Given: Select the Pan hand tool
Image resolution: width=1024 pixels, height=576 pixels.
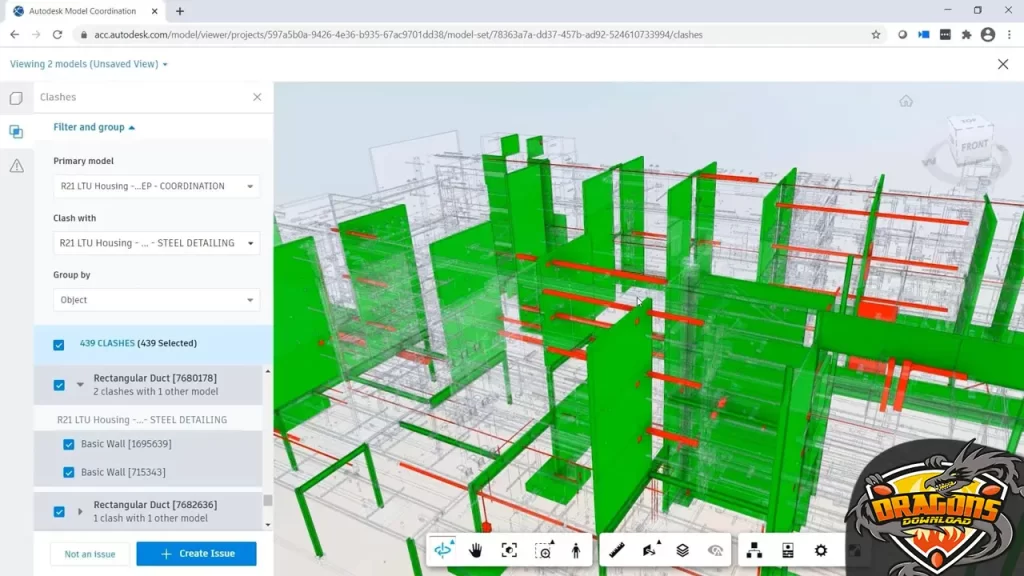Looking at the screenshot, I should tap(476, 549).
